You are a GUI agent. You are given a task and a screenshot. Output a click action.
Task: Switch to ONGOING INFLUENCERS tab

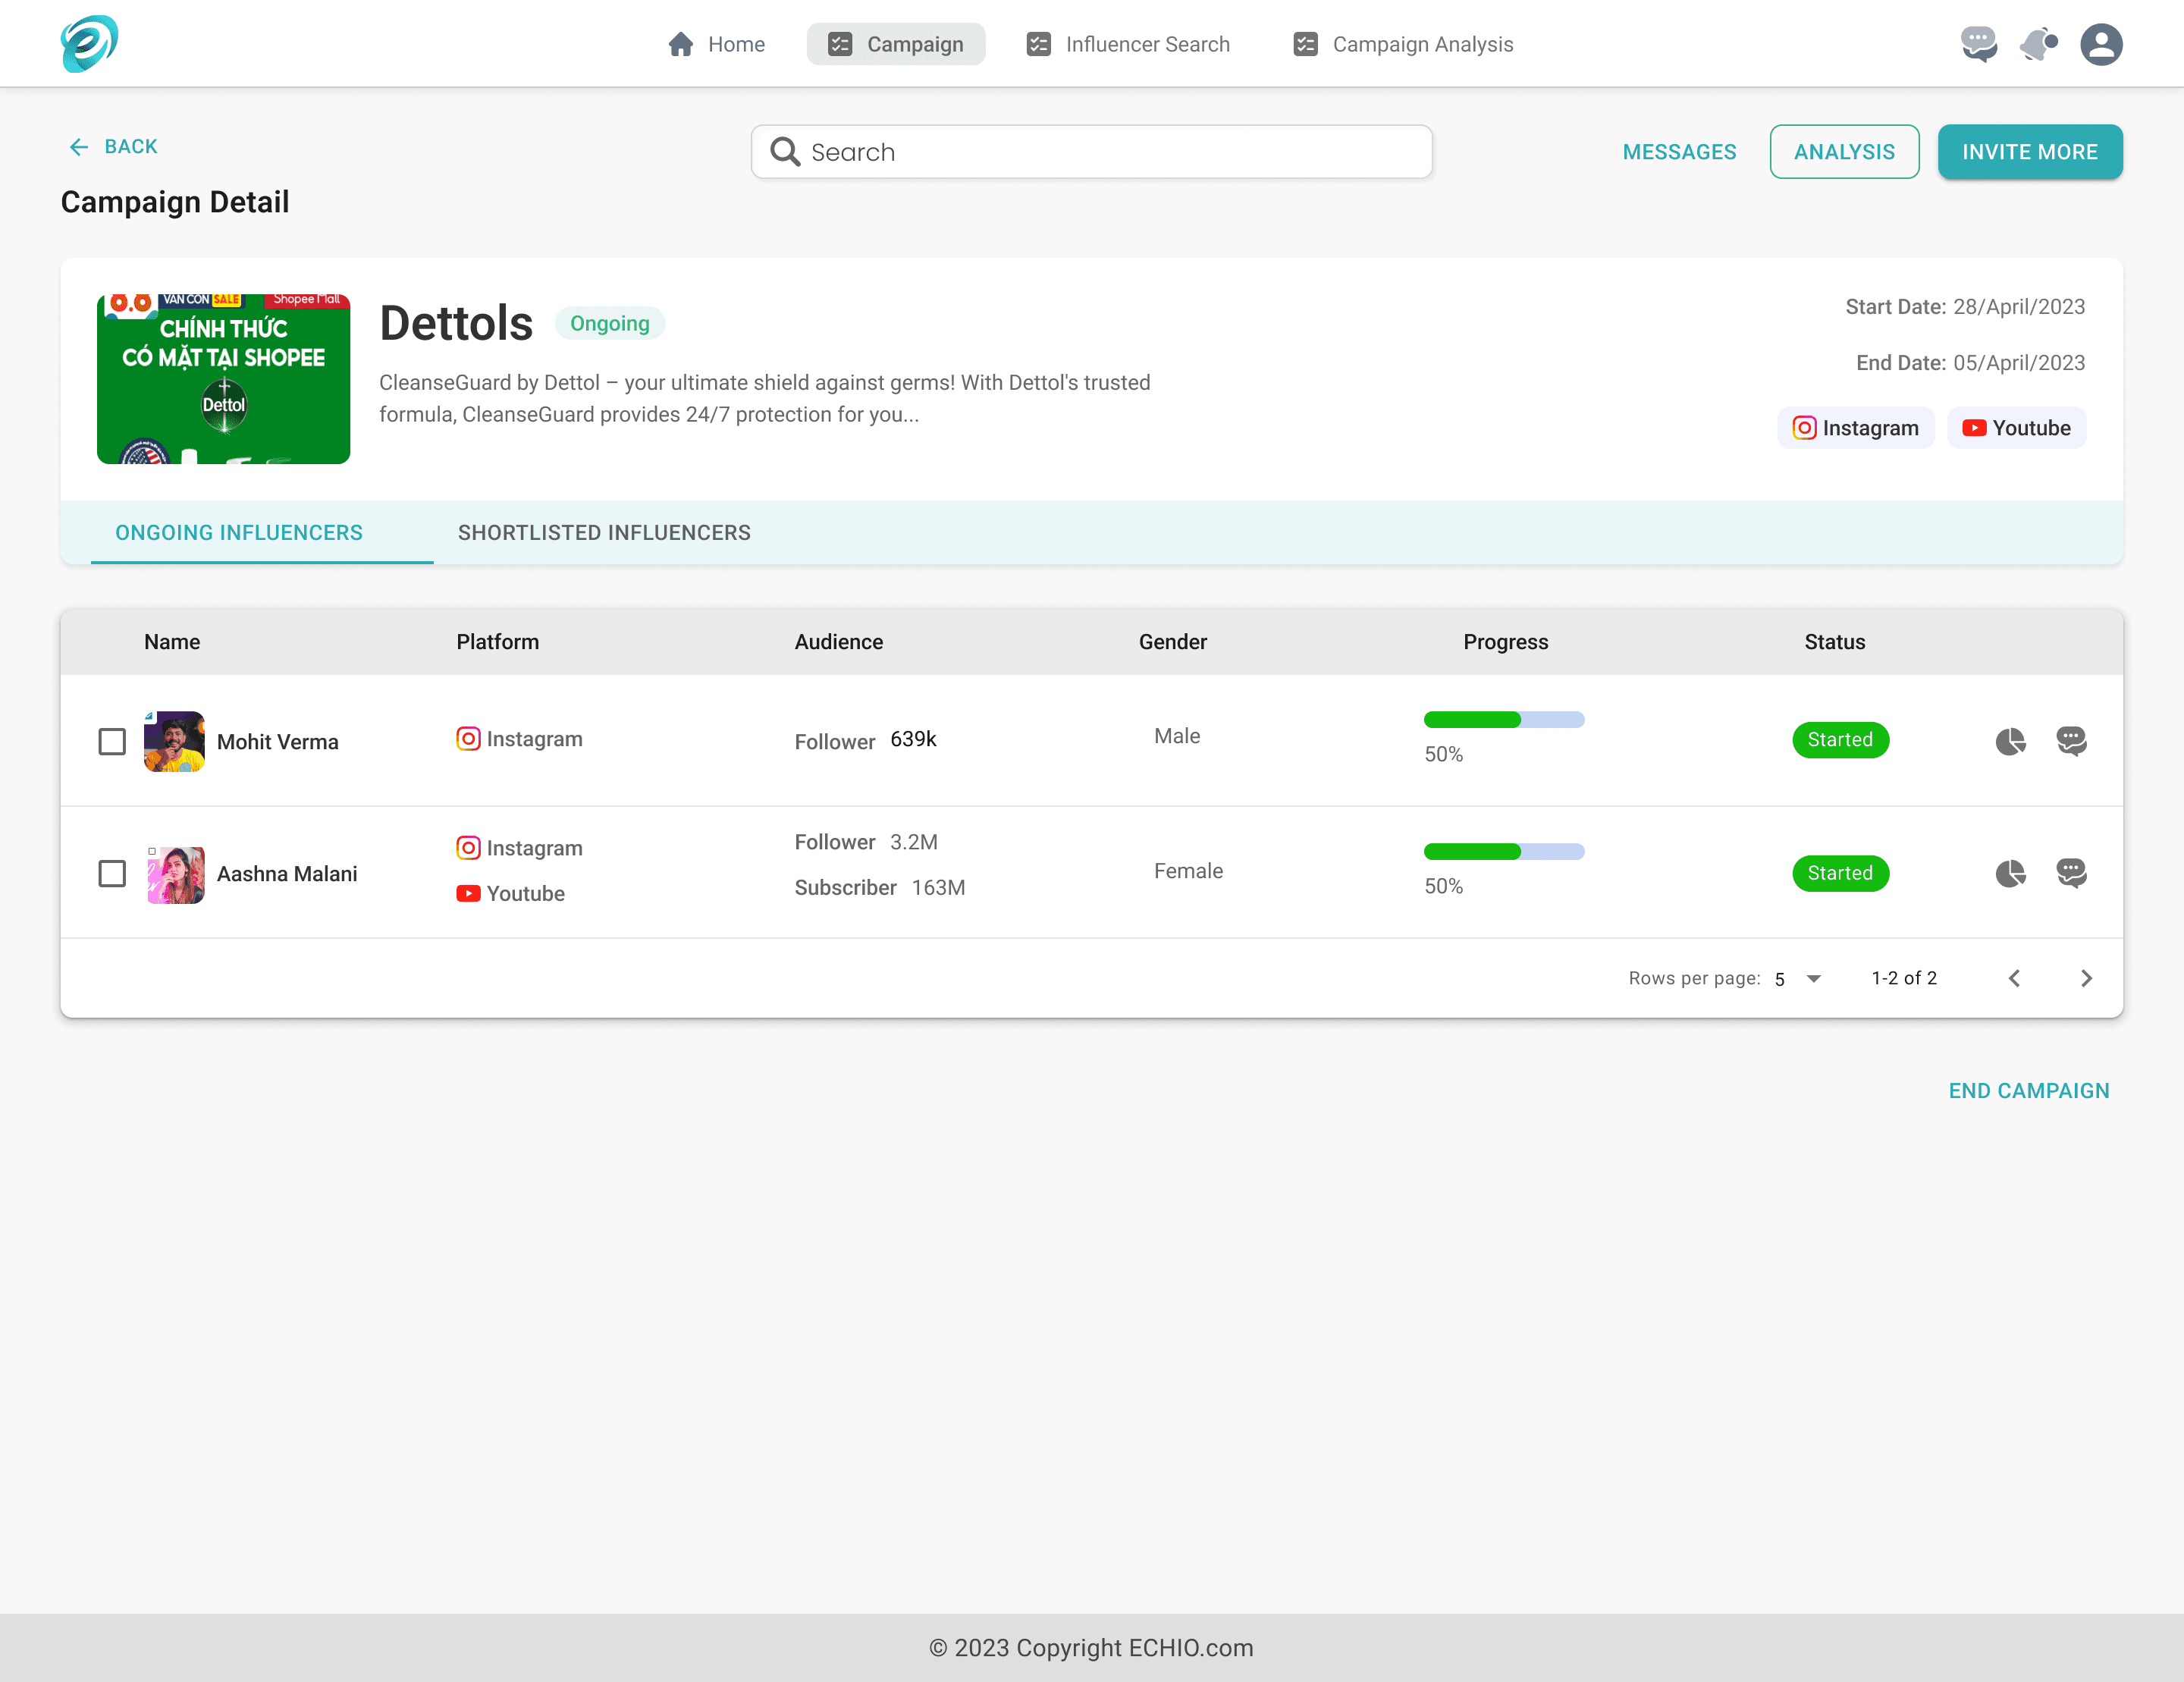(x=239, y=533)
